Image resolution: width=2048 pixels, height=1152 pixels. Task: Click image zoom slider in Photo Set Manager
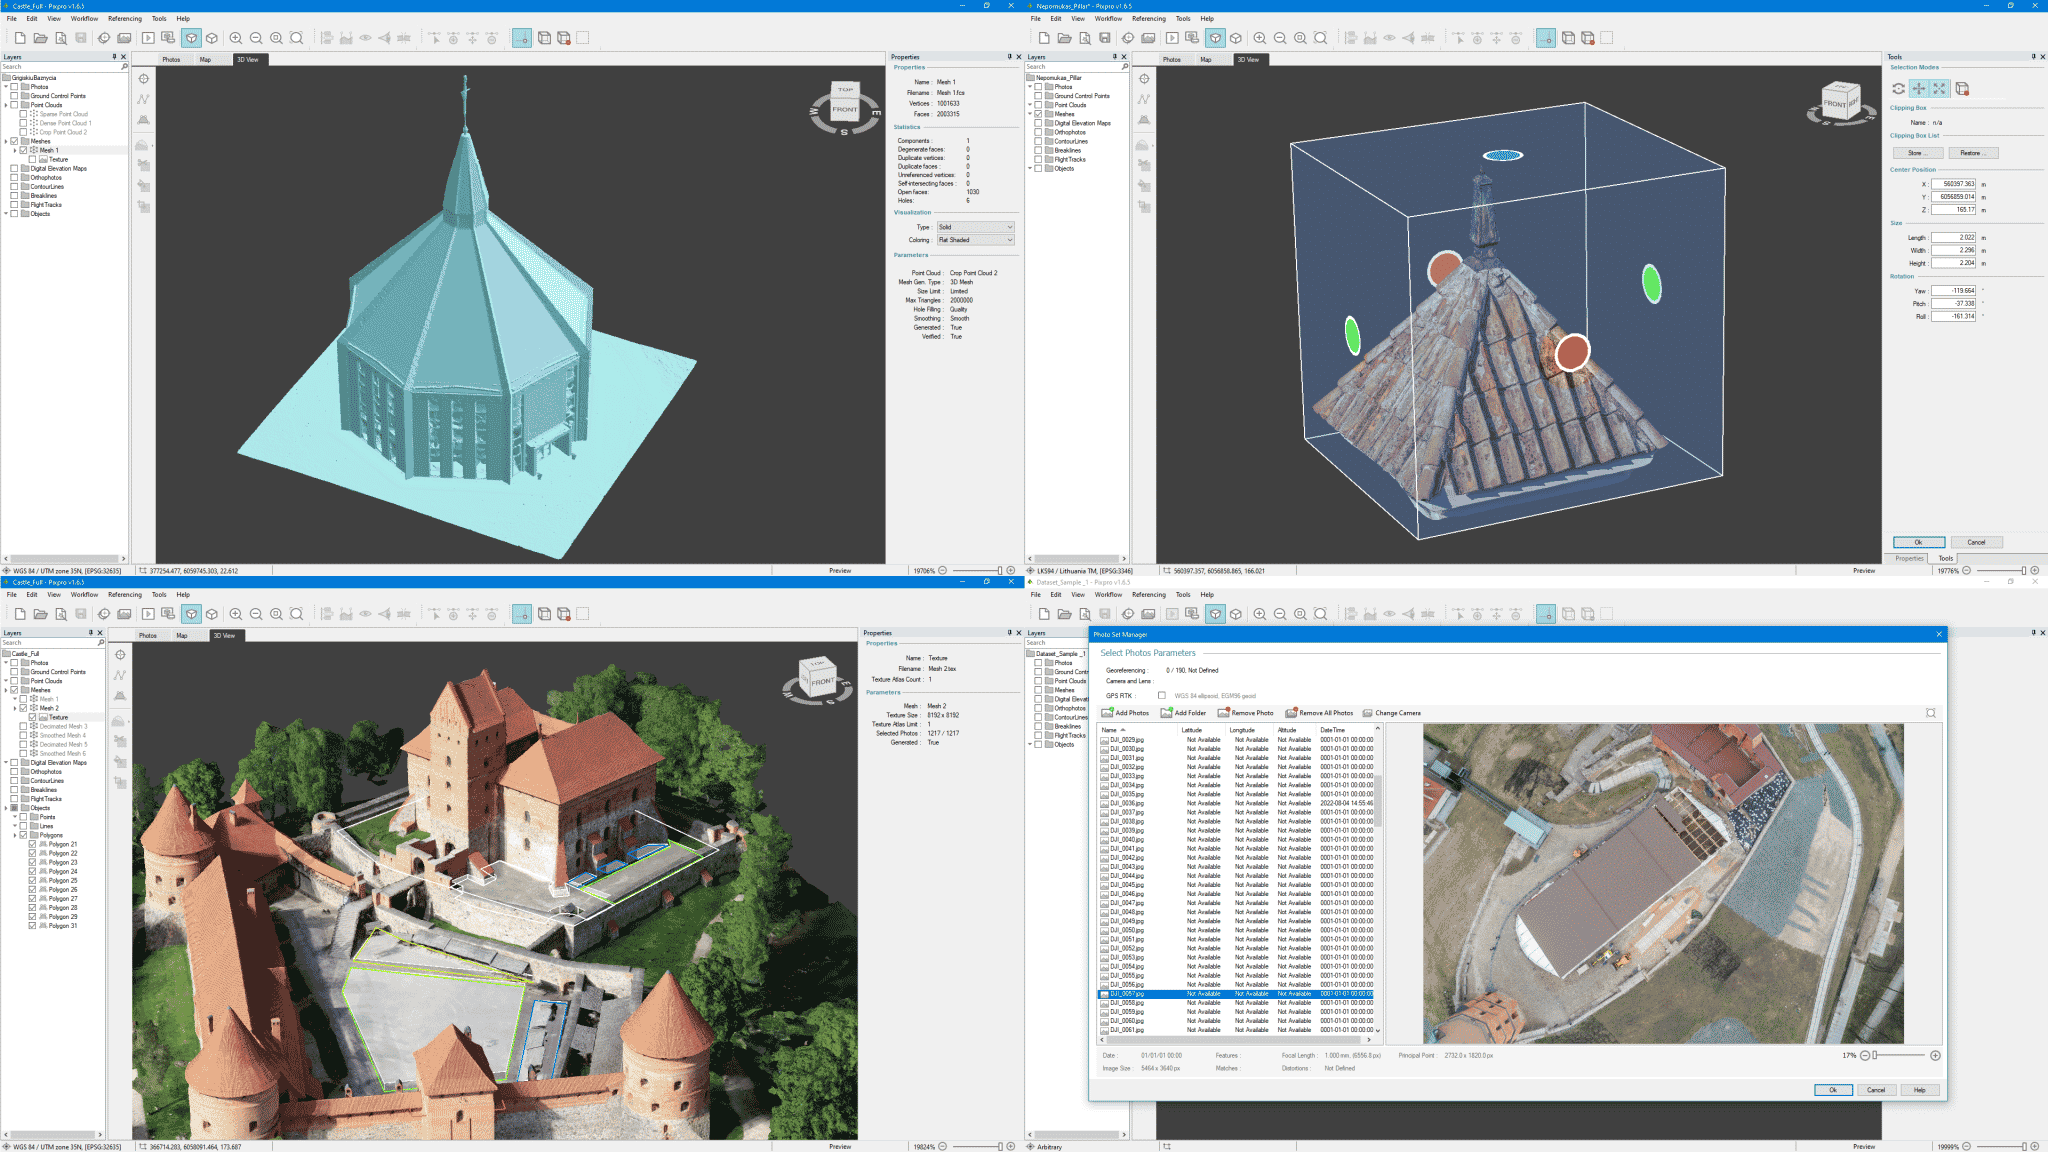pos(1899,1055)
